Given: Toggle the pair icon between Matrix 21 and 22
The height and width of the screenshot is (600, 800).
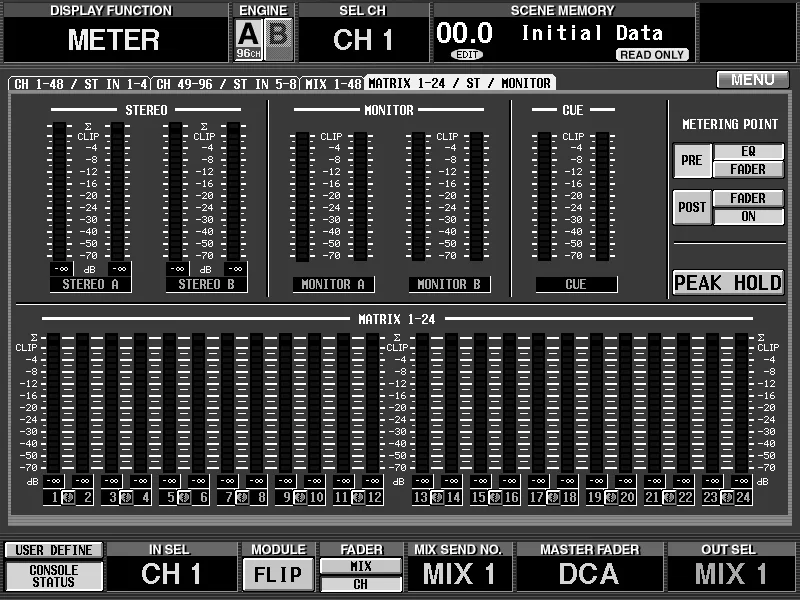Looking at the screenshot, I should click(670, 497).
